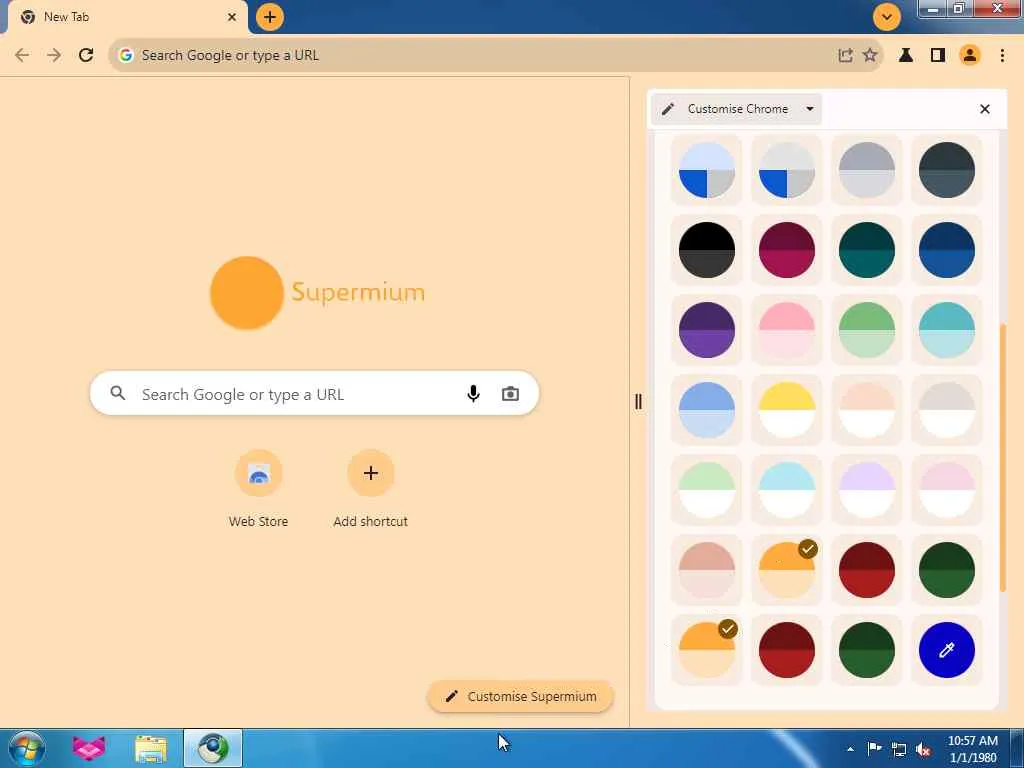The image size is (1024, 768).
Task: Click the side panel vertical scrollbar
Action: coord(1002,457)
